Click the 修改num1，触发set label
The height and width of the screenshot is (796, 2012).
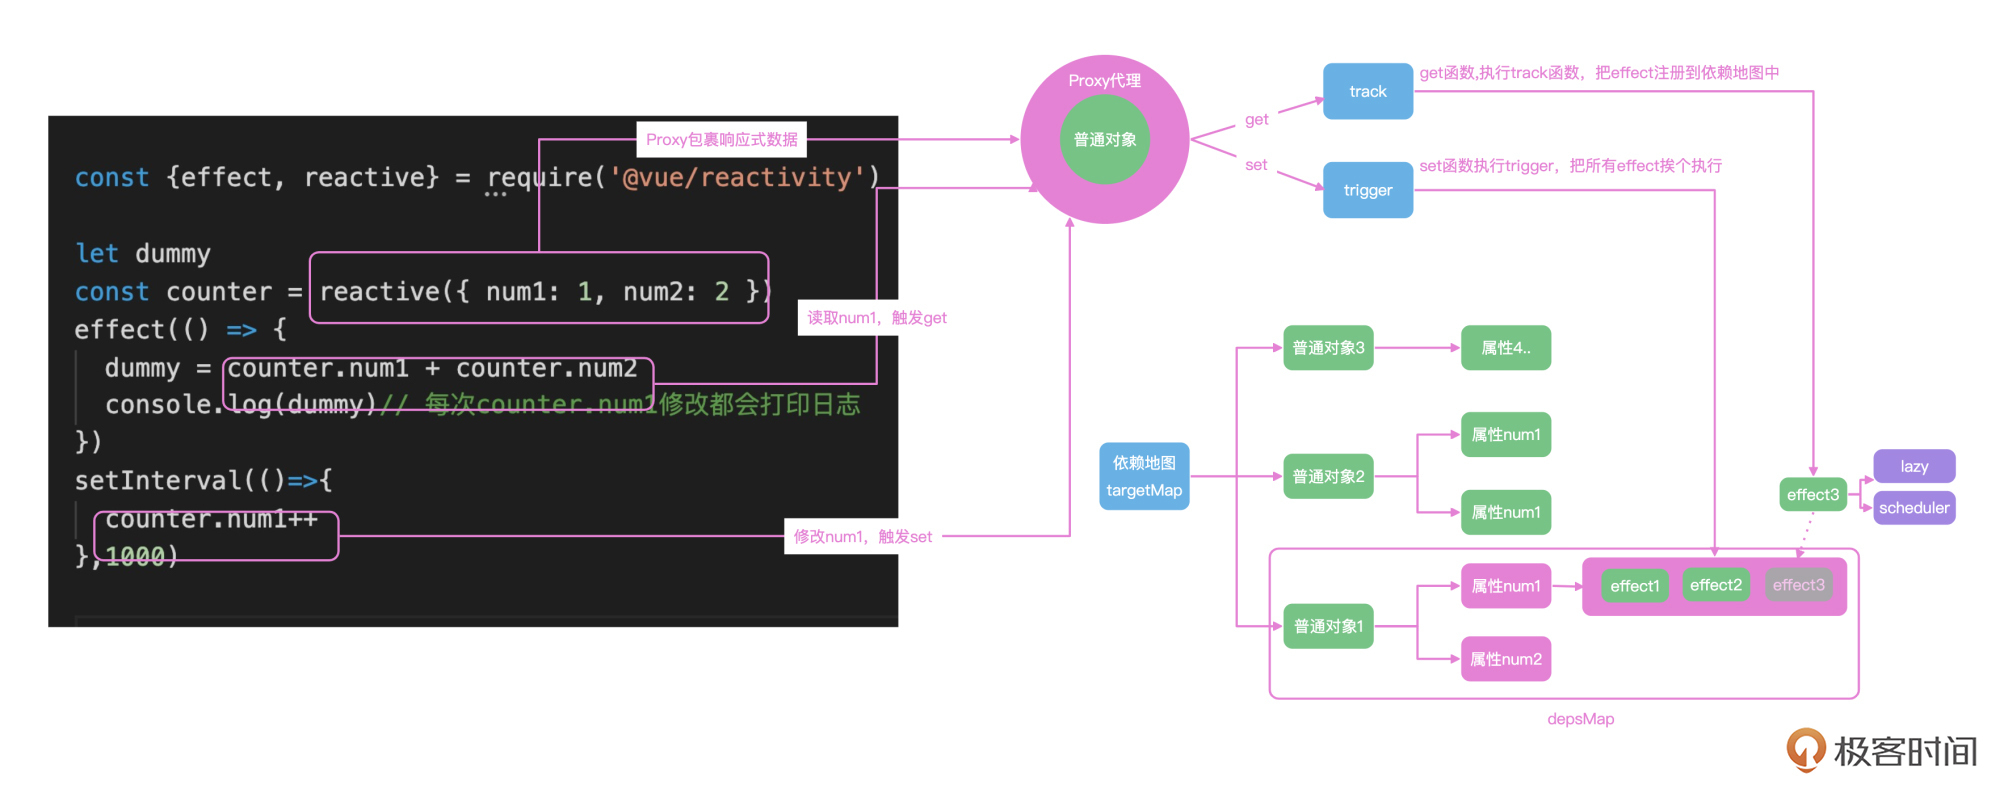tap(863, 537)
